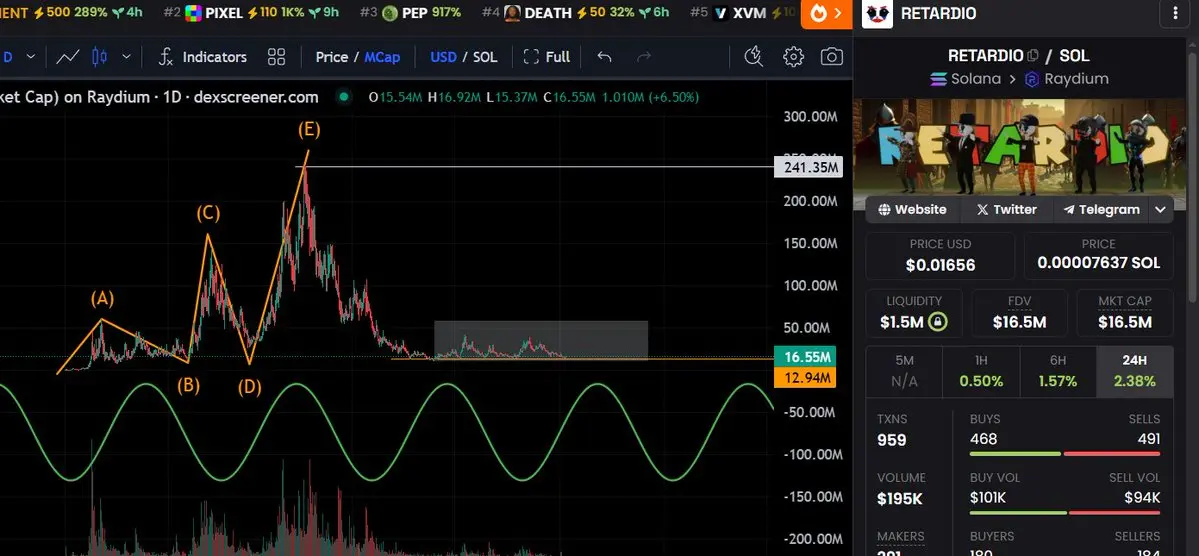Open the layout grid templates icon
1199x556 pixels.
[x=276, y=57]
